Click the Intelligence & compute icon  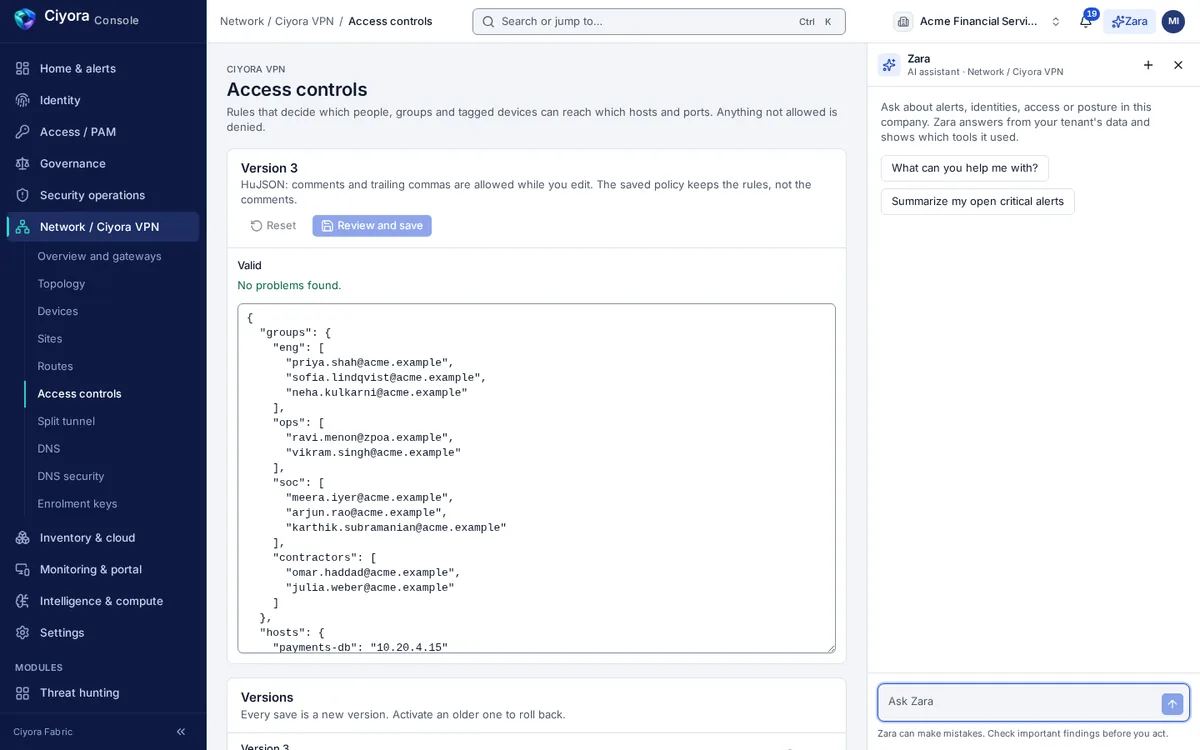(x=23, y=601)
